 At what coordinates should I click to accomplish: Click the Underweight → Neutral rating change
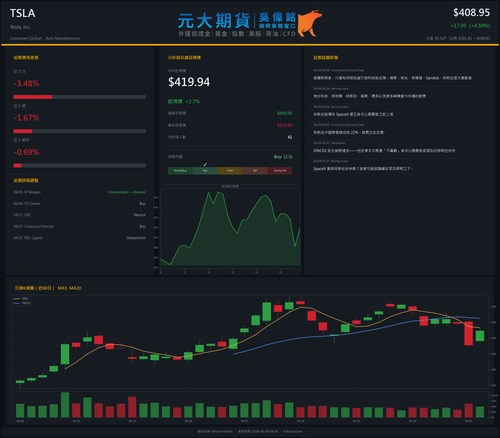coord(127,192)
